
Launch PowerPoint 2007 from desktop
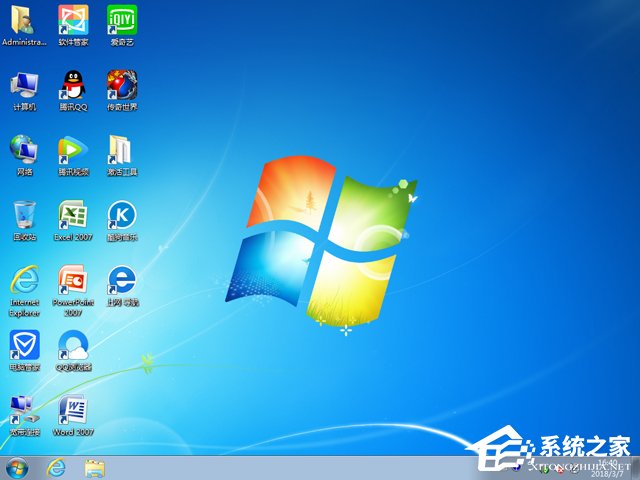(x=72, y=280)
